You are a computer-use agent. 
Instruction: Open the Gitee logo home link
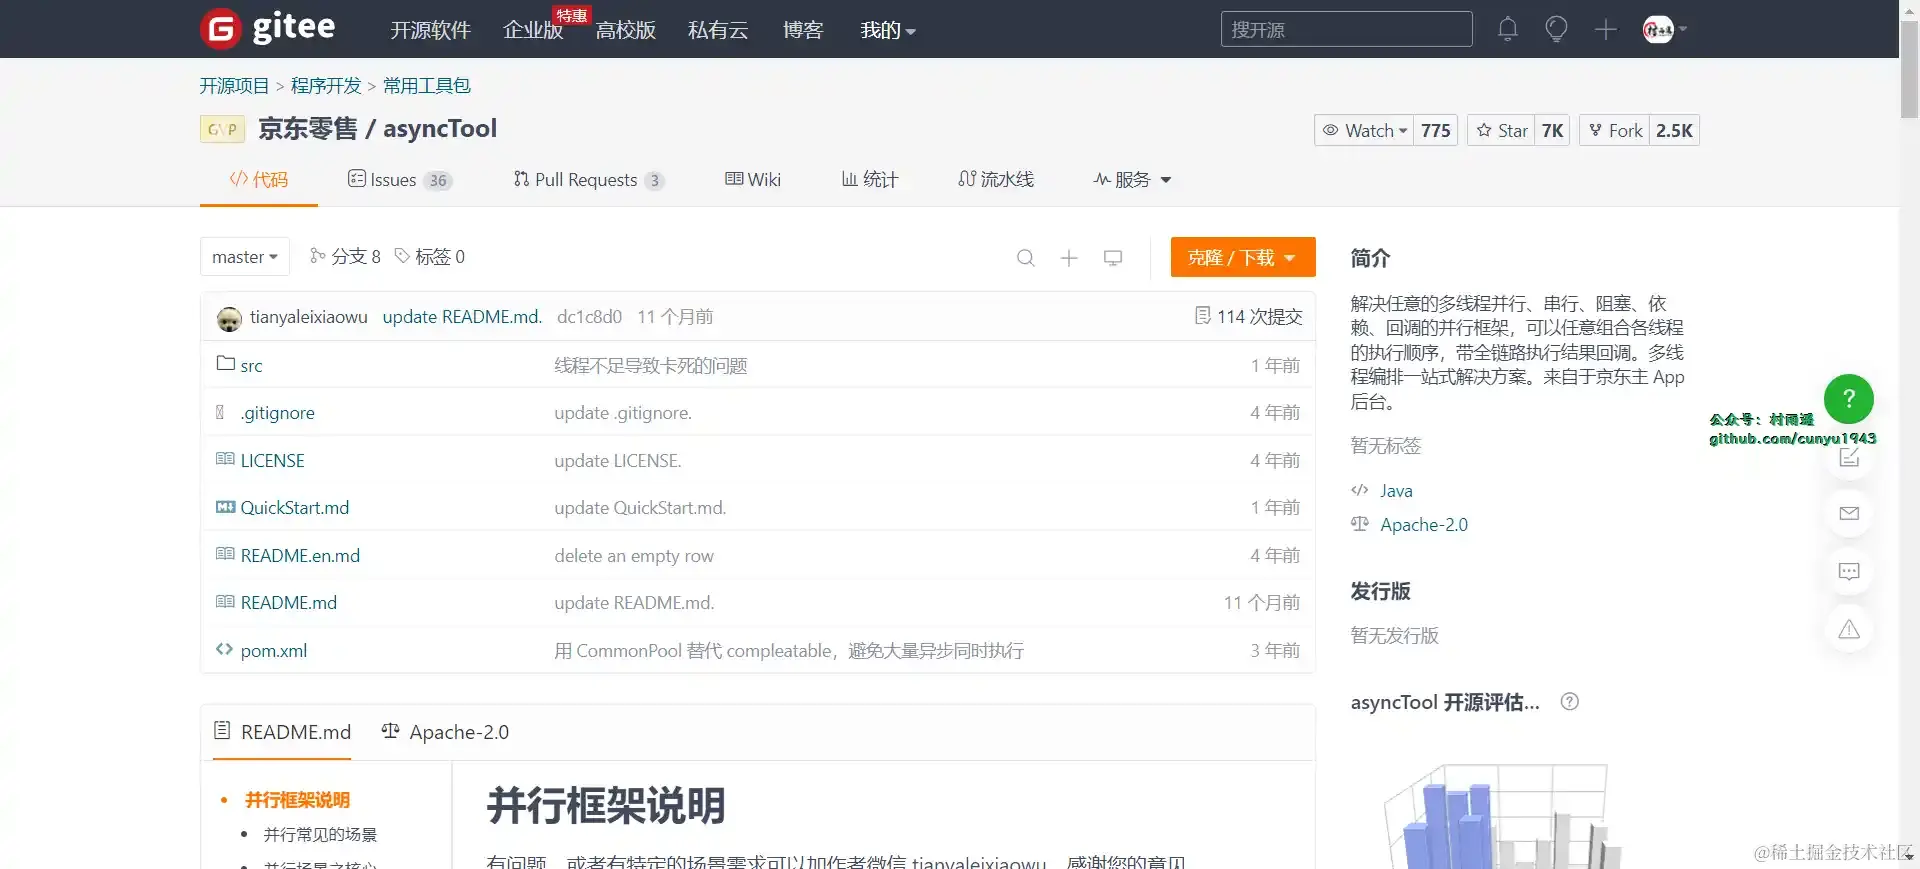click(268, 28)
